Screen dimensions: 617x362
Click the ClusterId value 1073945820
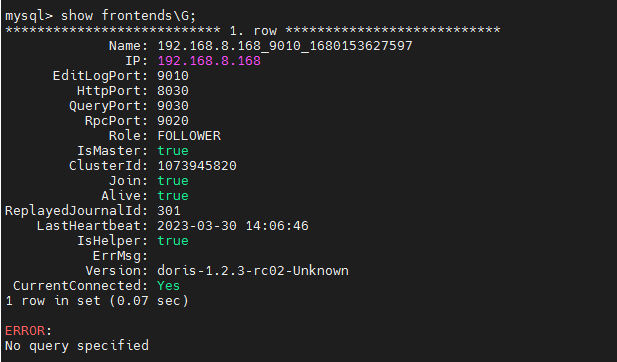pos(197,166)
